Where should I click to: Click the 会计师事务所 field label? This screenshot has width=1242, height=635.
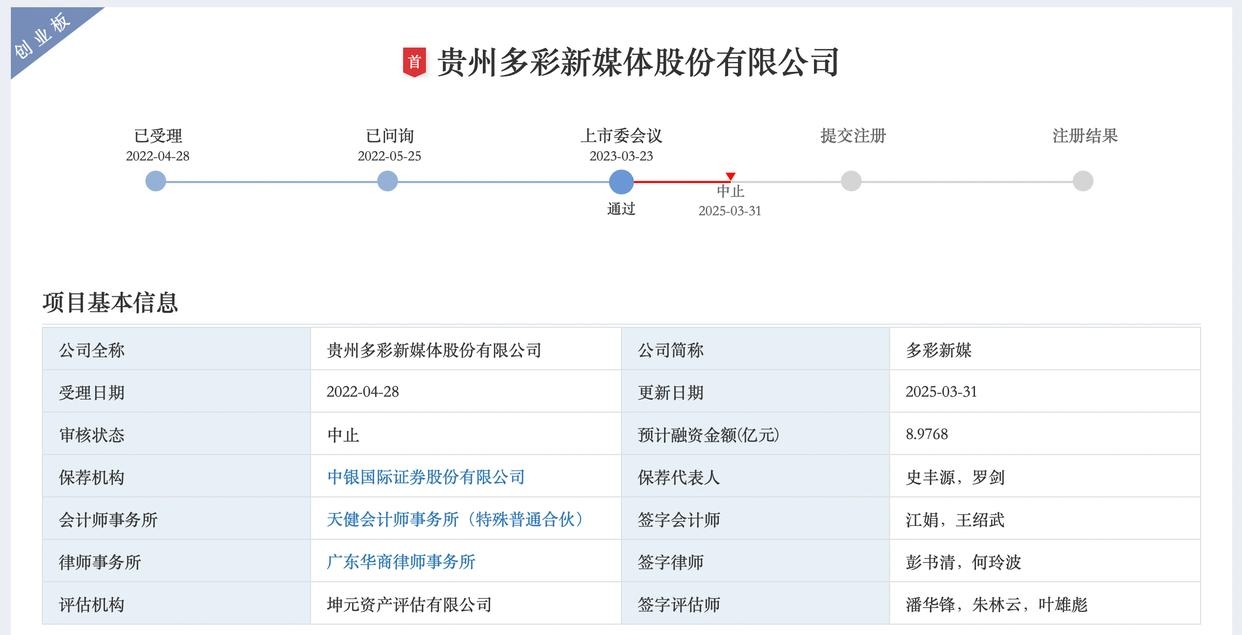click(x=108, y=520)
